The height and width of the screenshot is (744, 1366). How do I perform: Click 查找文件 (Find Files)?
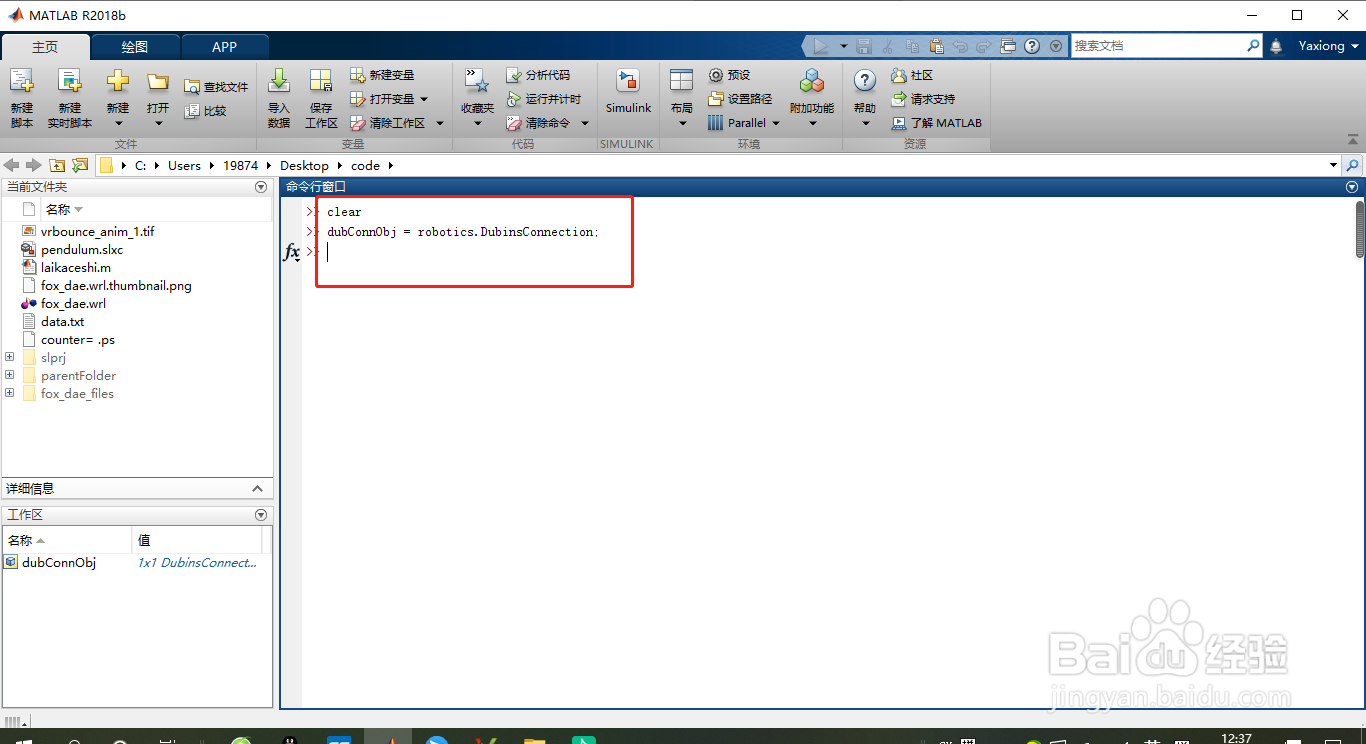click(x=216, y=87)
